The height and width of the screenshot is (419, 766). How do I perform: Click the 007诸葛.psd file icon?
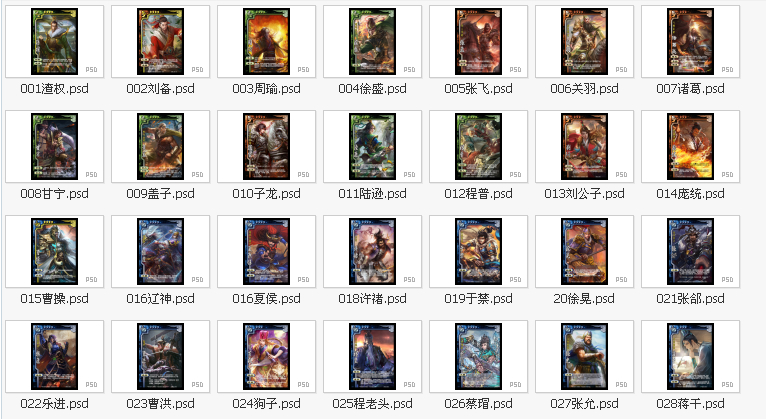[690, 42]
